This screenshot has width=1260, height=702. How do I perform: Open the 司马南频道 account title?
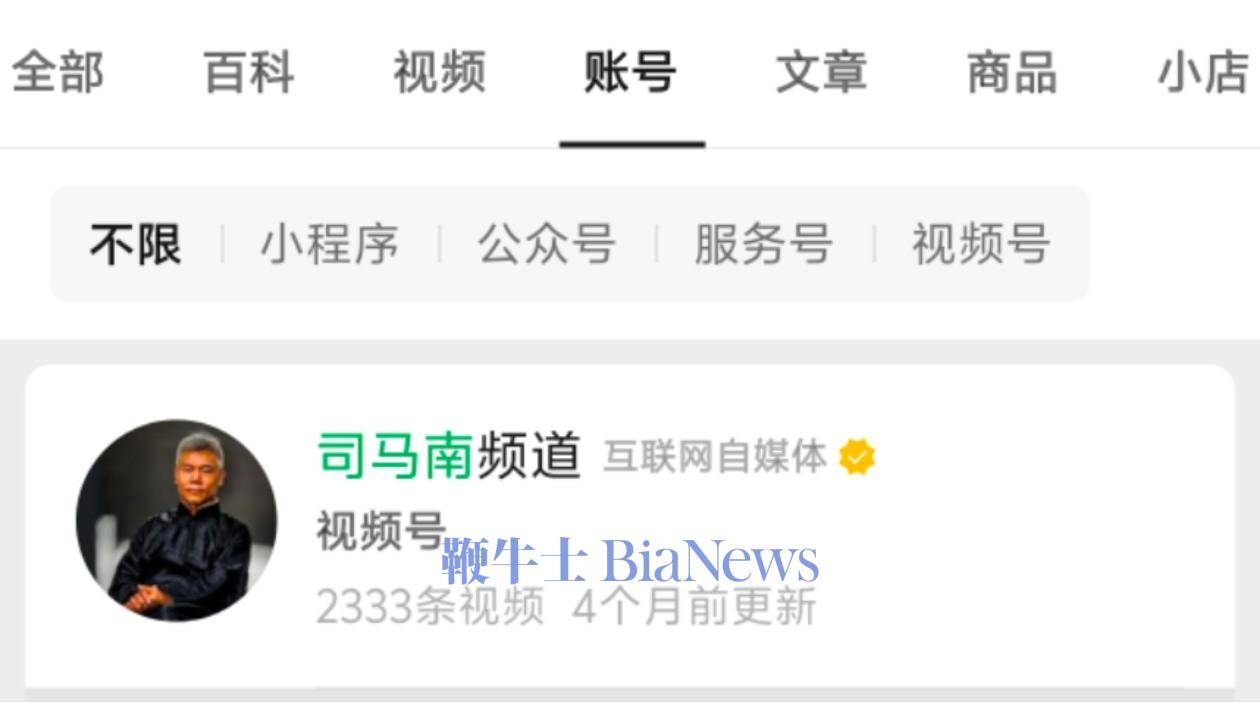point(449,455)
